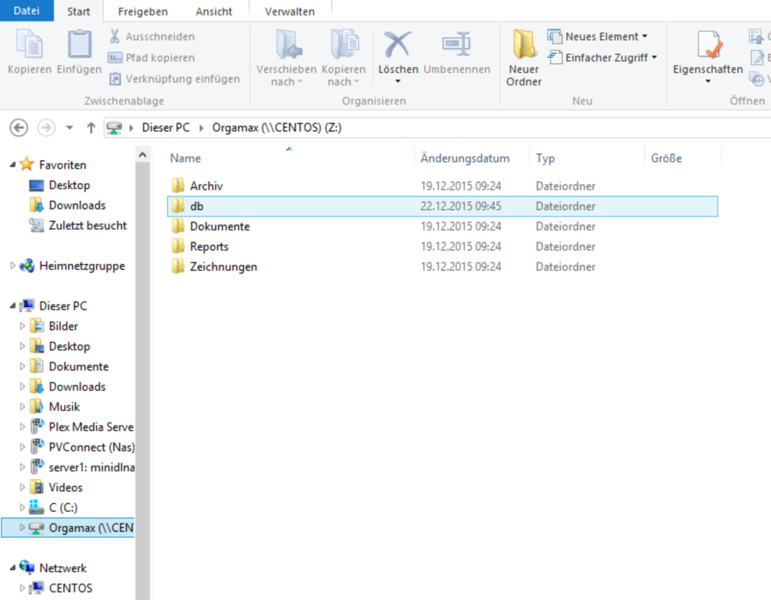Open Einfacher Zugriff dropdown
Viewport: 771px width, 600px height.
[602, 58]
